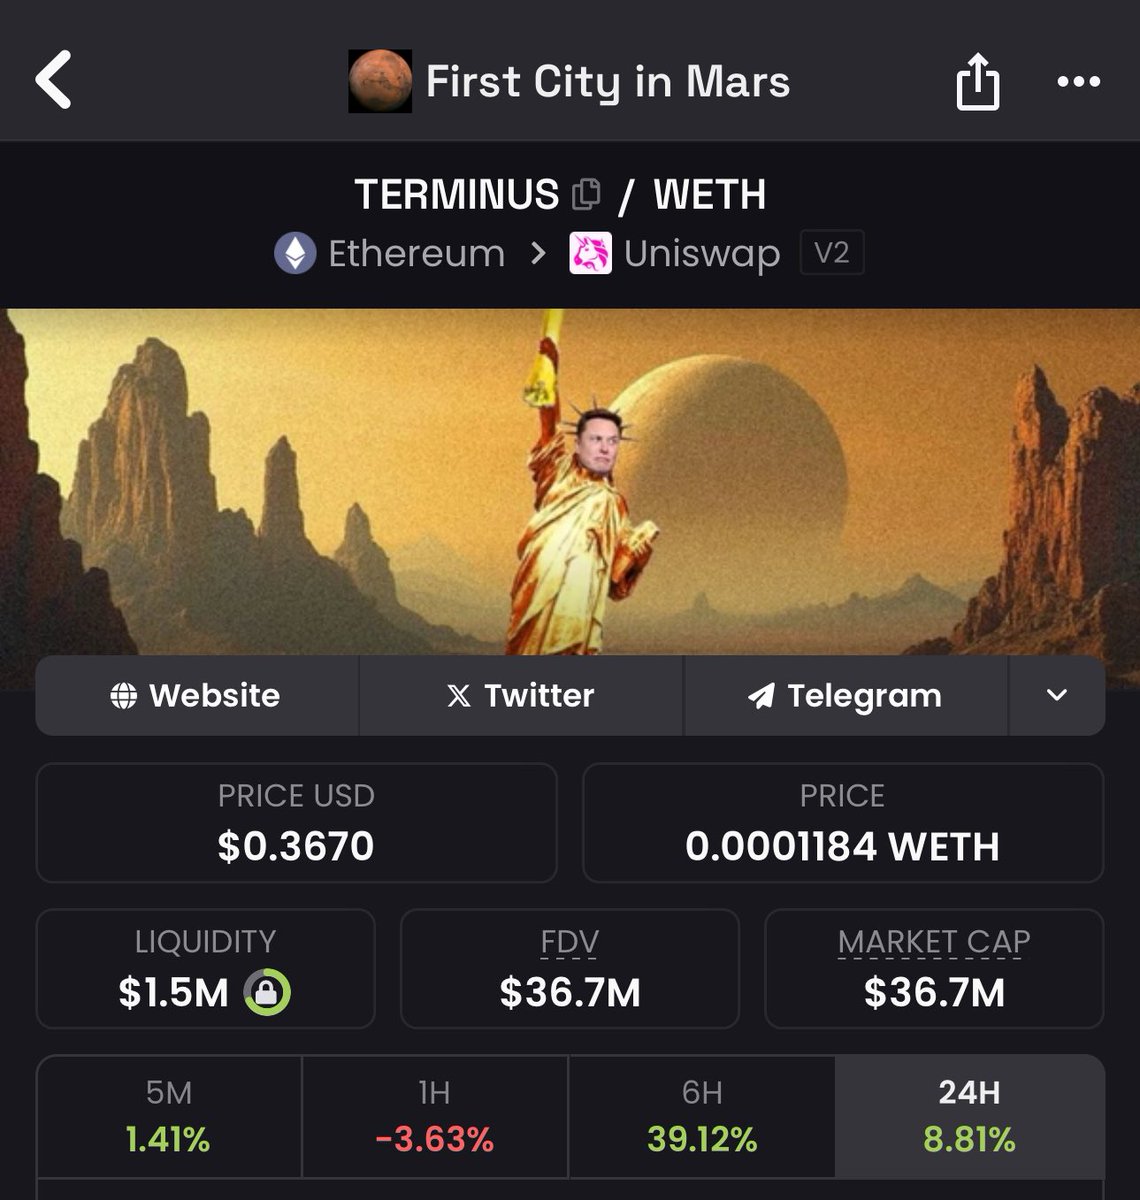
Task: Tap the V2 version badge
Action: [832, 253]
